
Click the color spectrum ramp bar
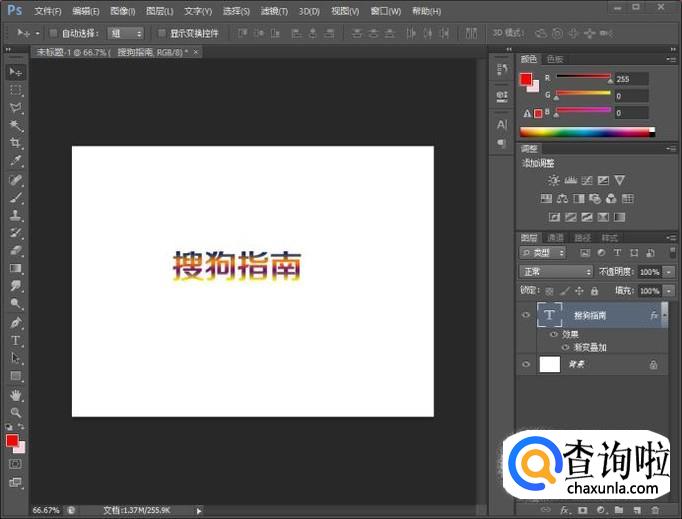click(586, 132)
